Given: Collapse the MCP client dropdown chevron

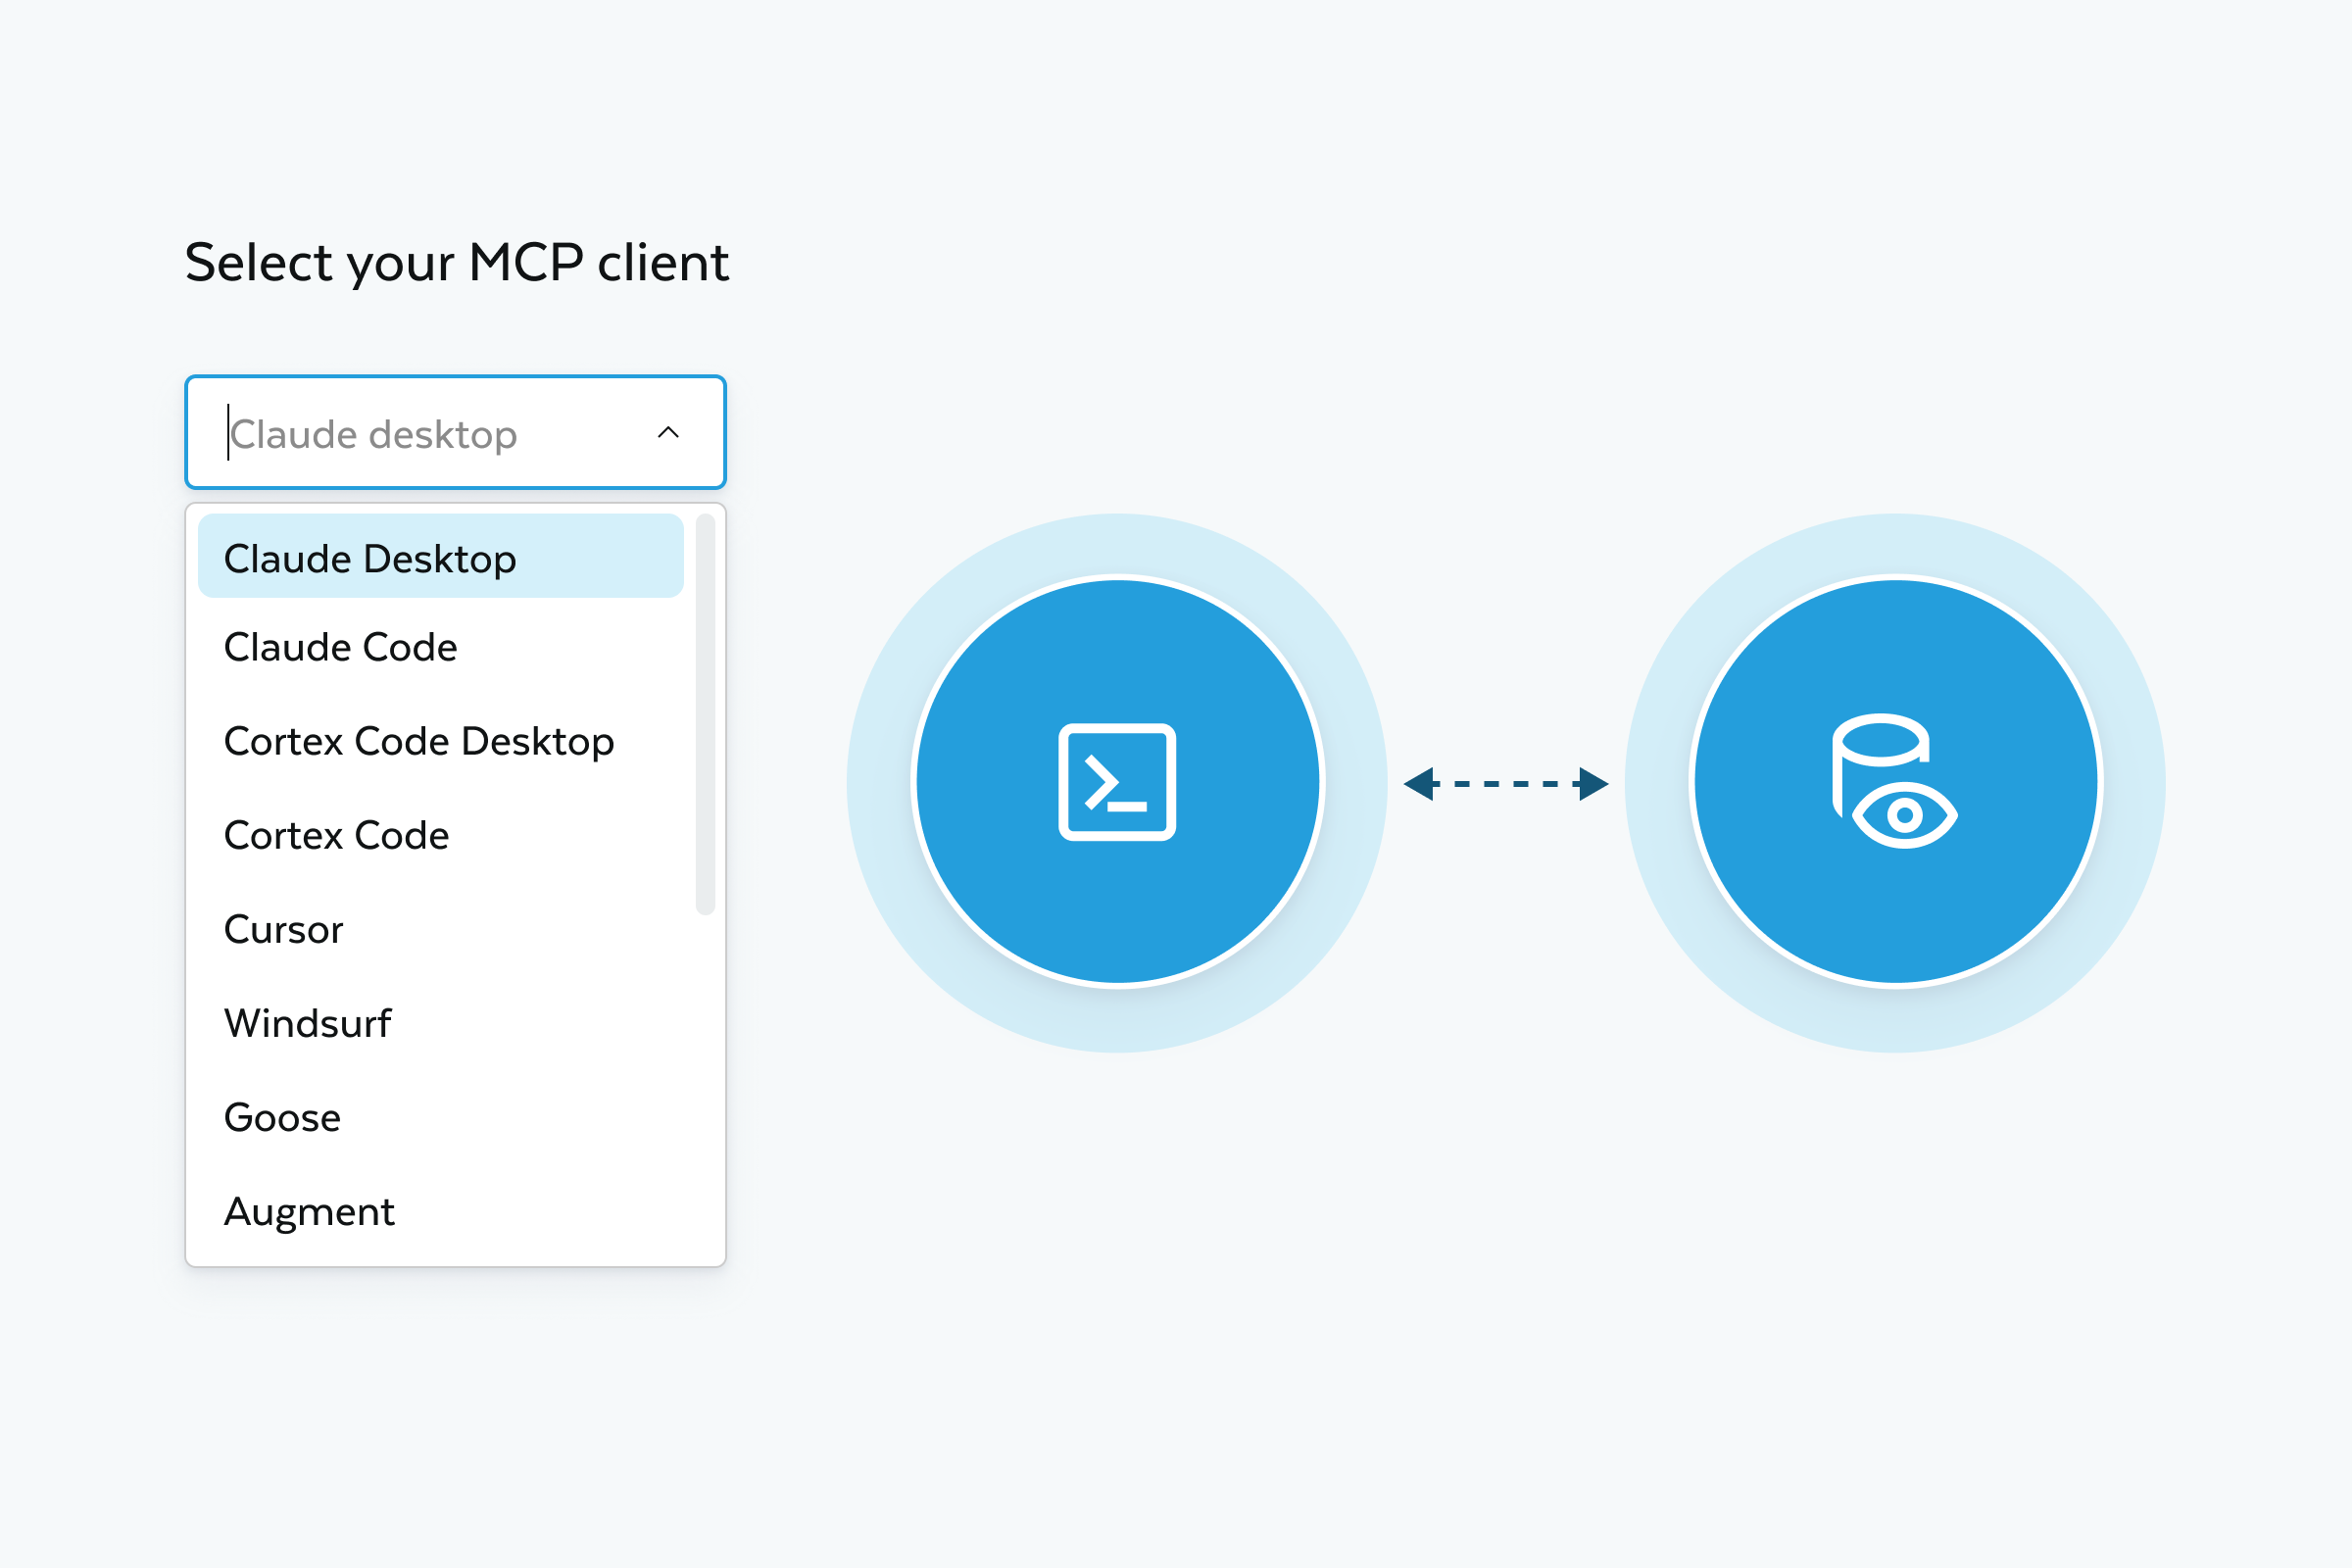Looking at the screenshot, I should point(668,432).
